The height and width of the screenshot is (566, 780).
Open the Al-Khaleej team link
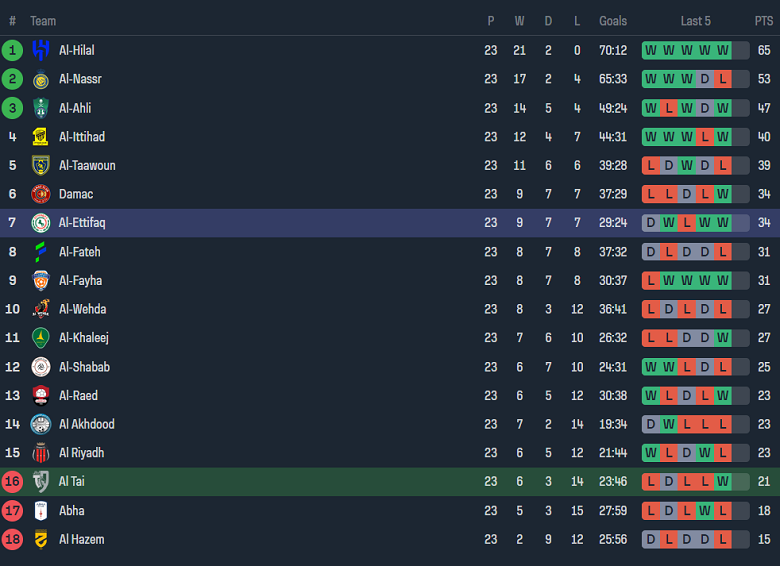[83, 338]
